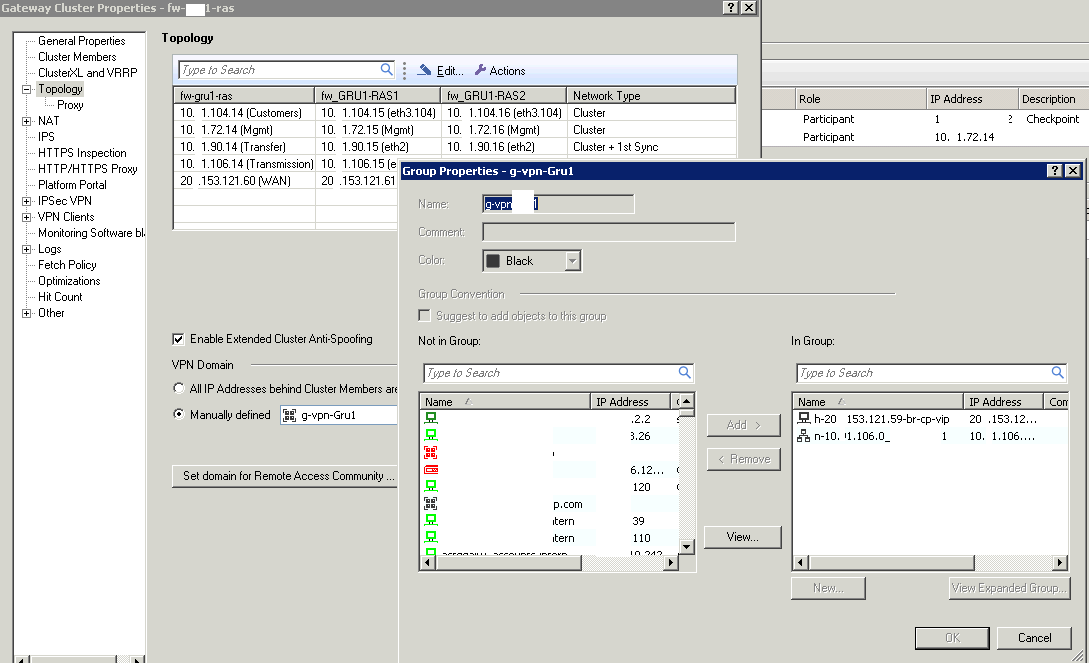Open Fetch Policy page
This screenshot has height=663, width=1089.
(x=67, y=265)
